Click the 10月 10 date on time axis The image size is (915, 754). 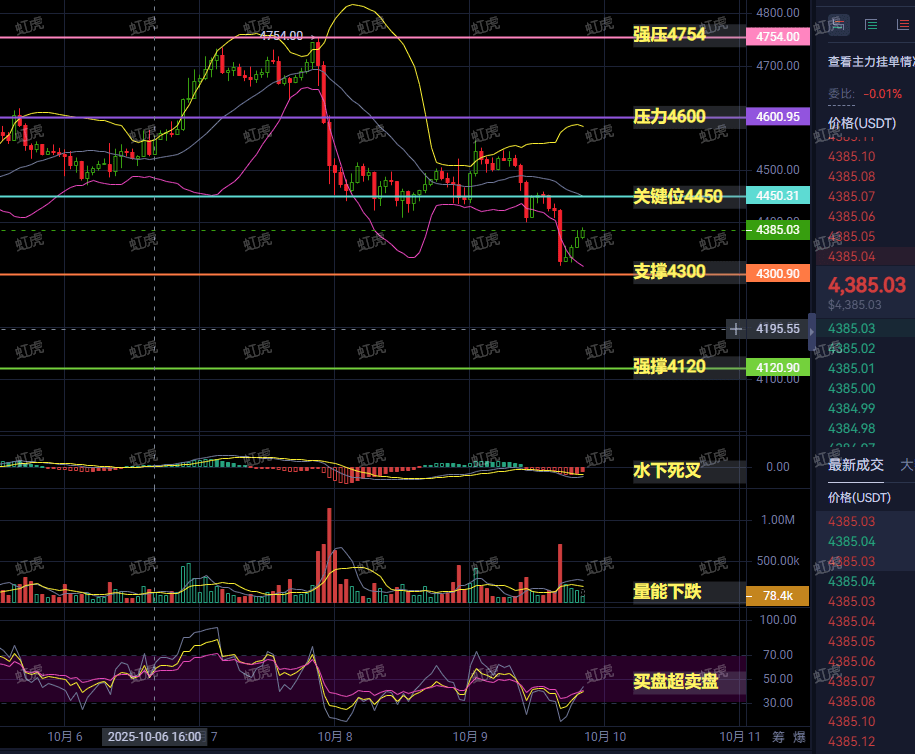point(605,737)
